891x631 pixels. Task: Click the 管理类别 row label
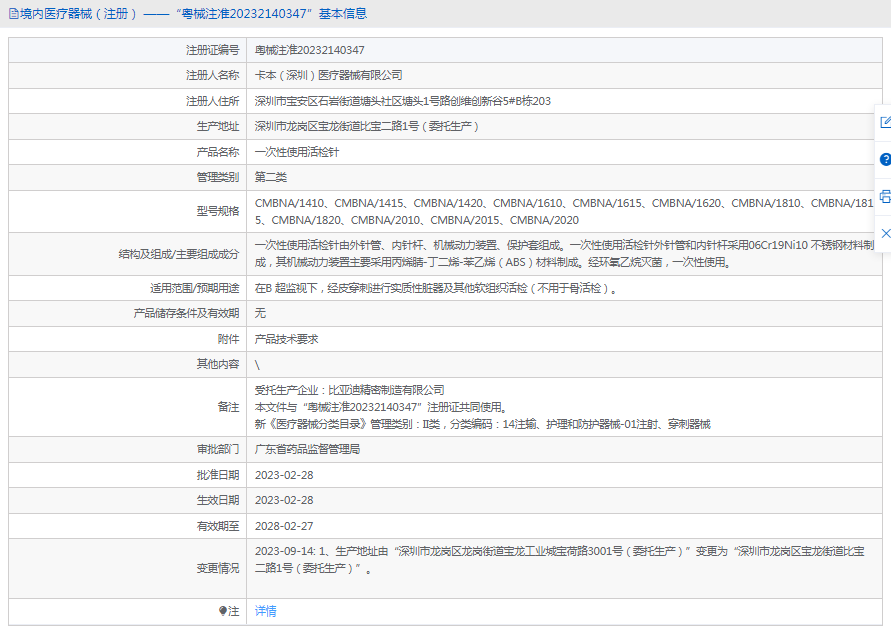click(x=218, y=177)
